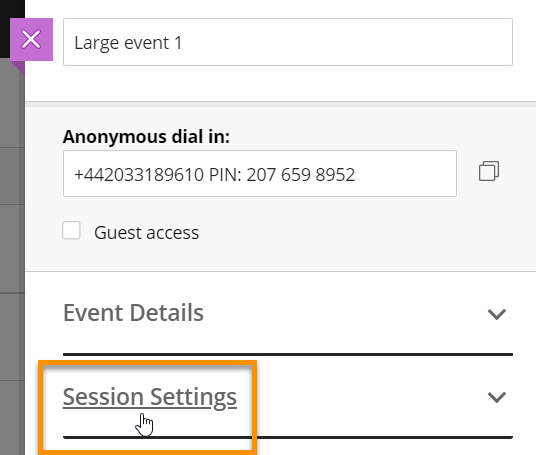Click the downward arrow beside Event Details
This screenshot has height=455, width=536.
coord(496,314)
